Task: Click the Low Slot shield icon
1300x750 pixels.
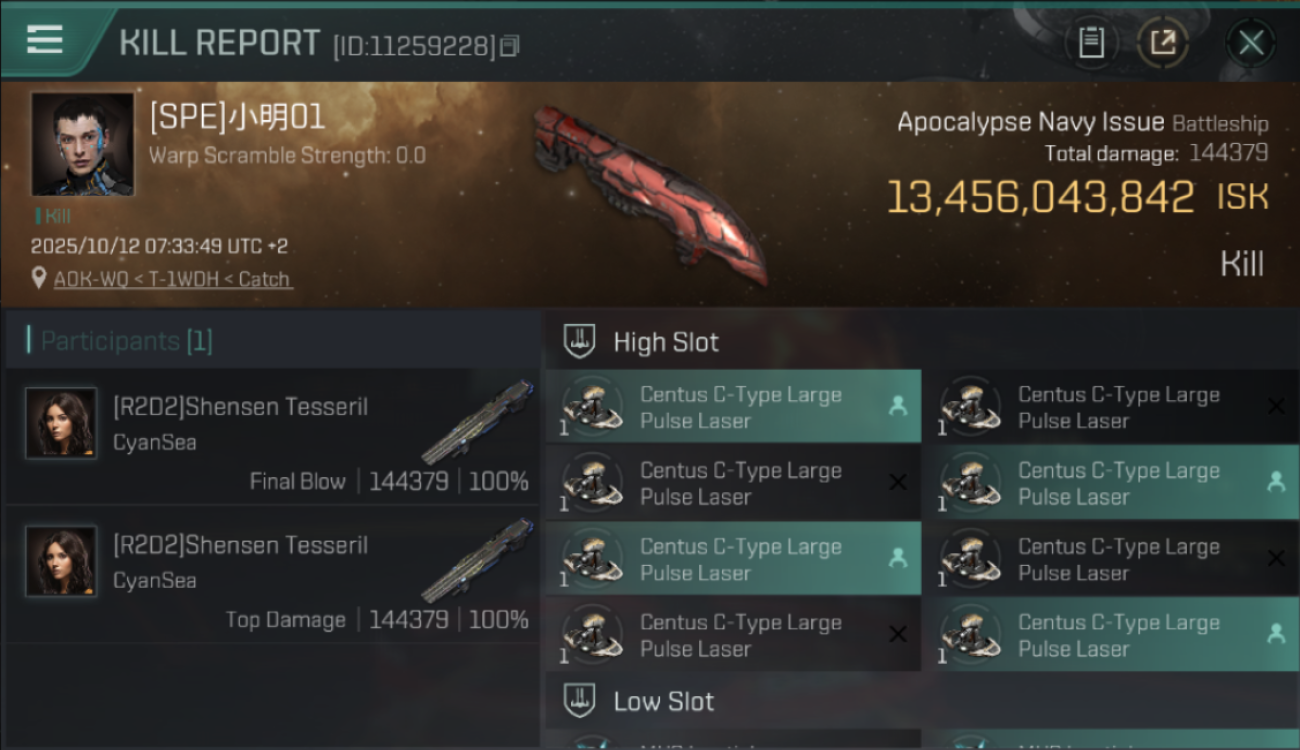Action: click(x=579, y=700)
